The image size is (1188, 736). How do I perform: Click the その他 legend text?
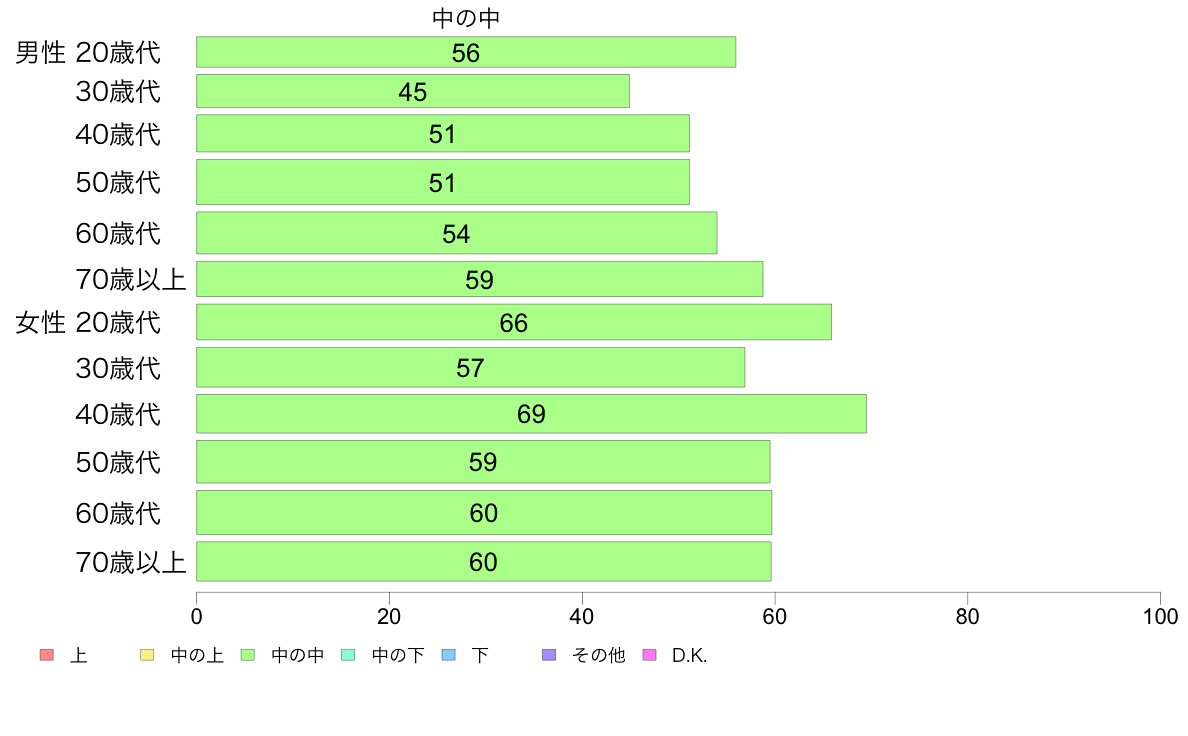coord(599,655)
